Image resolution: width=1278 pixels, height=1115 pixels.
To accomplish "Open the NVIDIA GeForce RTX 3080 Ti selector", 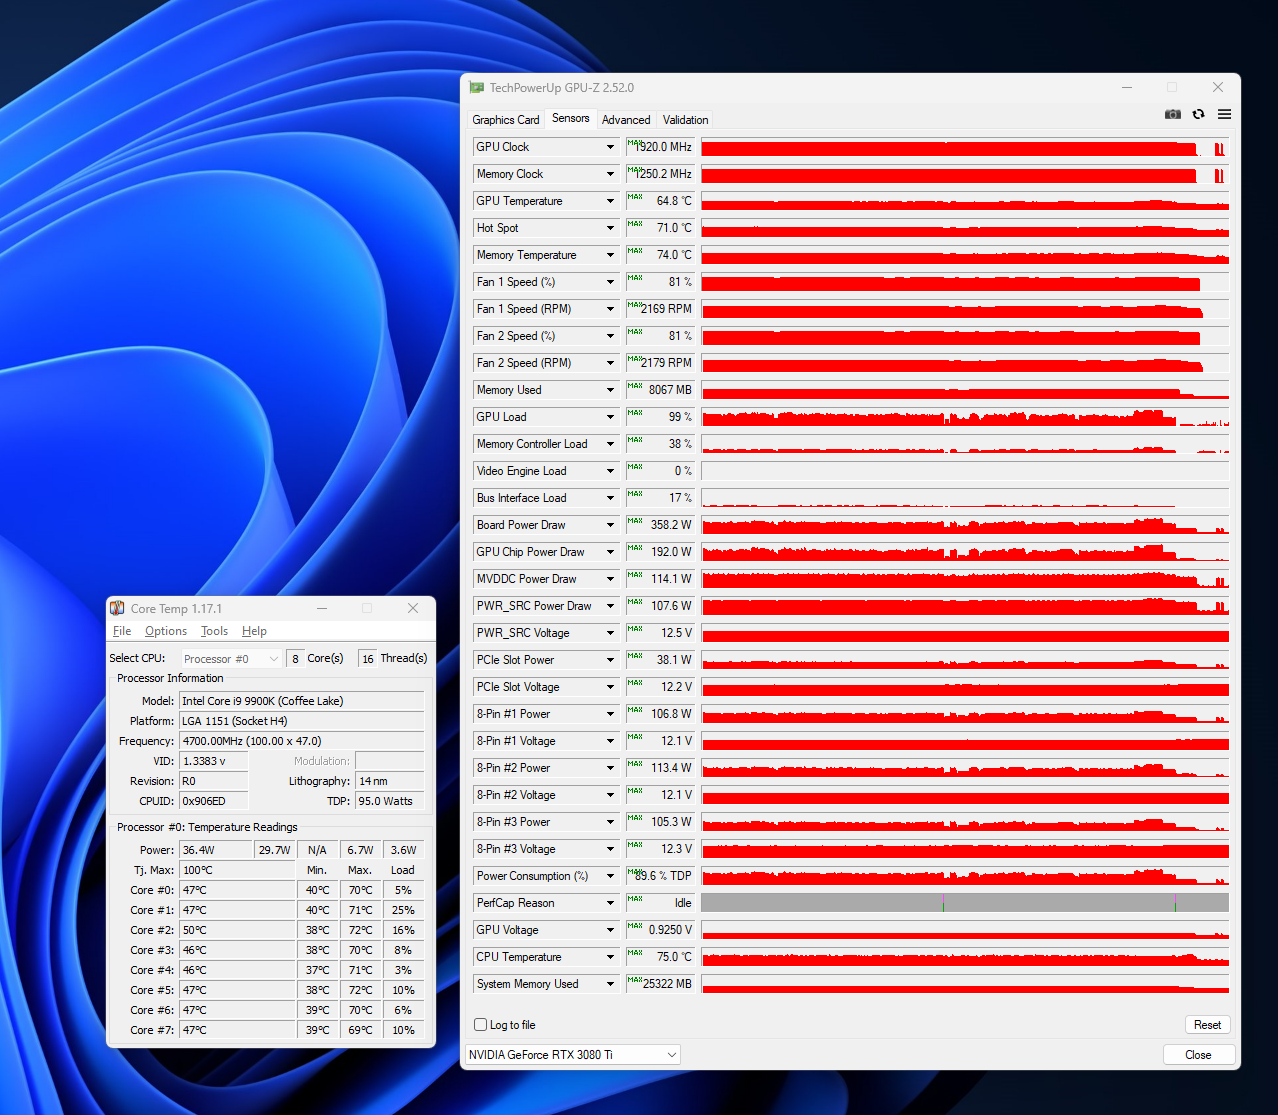I will (572, 1055).
